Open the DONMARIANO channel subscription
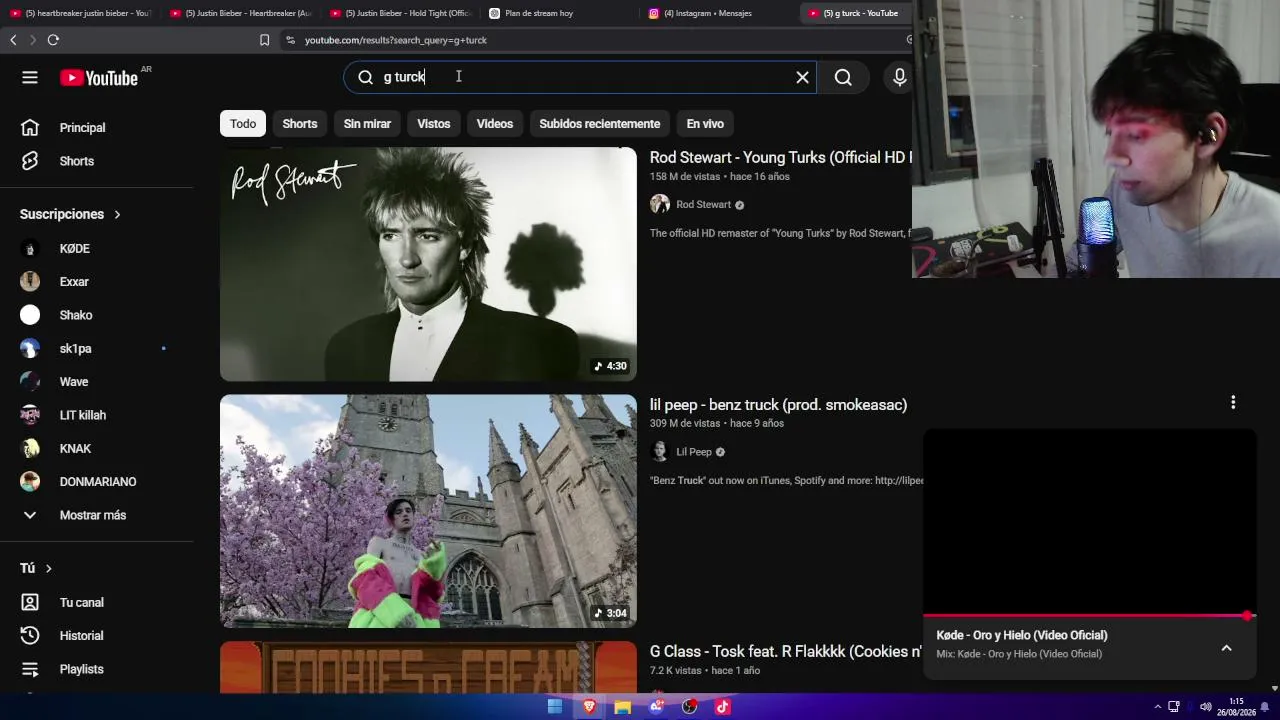This screenshot has height=720, width=1280. pos(96,482)
